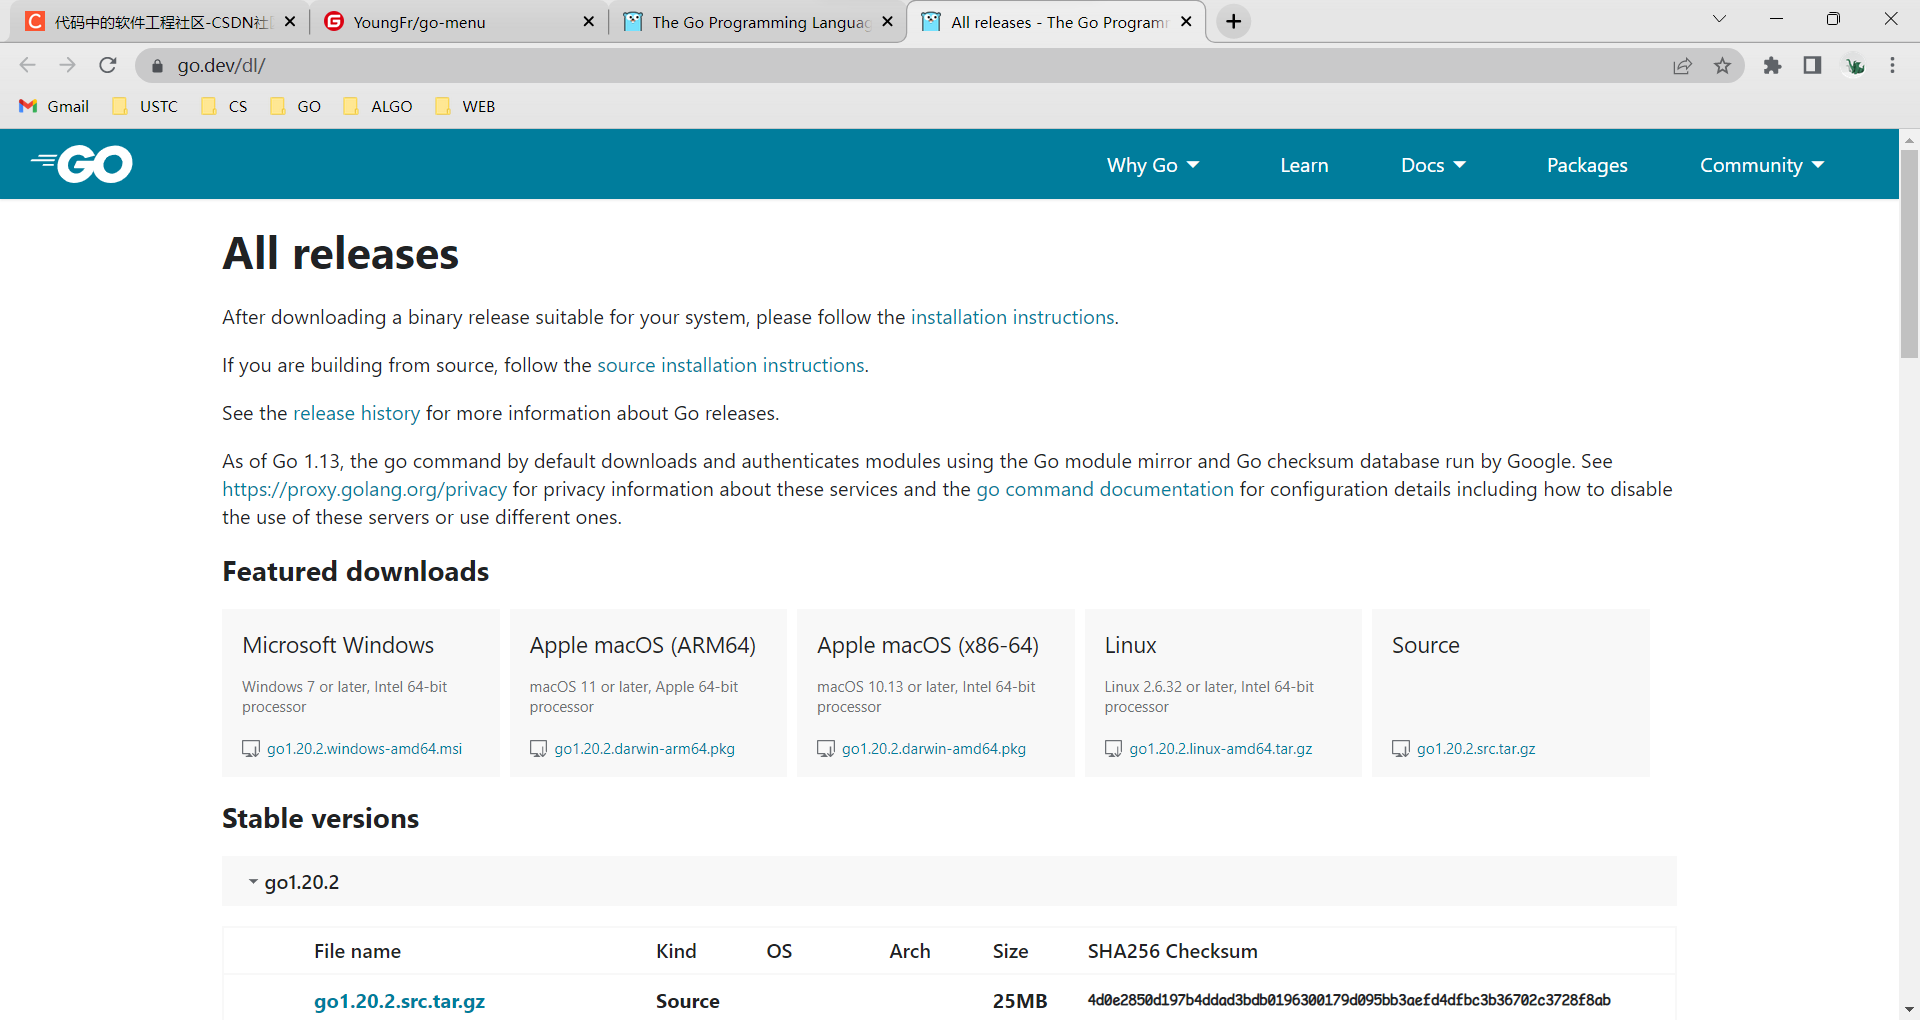Reload the page with refresh icon
Image resolution: width=1920 pixels, height=1020 pixels.
coord(108,65)
